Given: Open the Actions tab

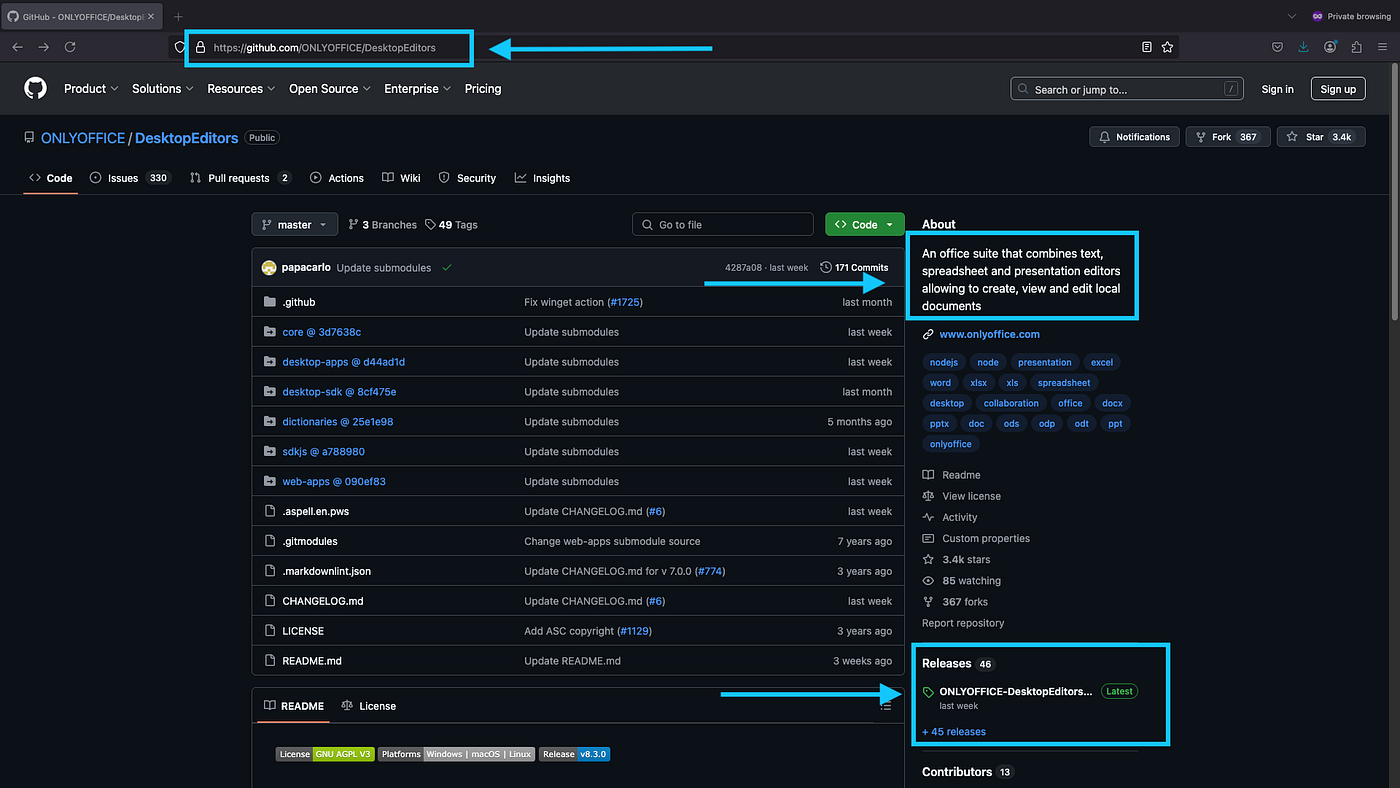Looking at the screenshot, I should click(x=337, y=178).
